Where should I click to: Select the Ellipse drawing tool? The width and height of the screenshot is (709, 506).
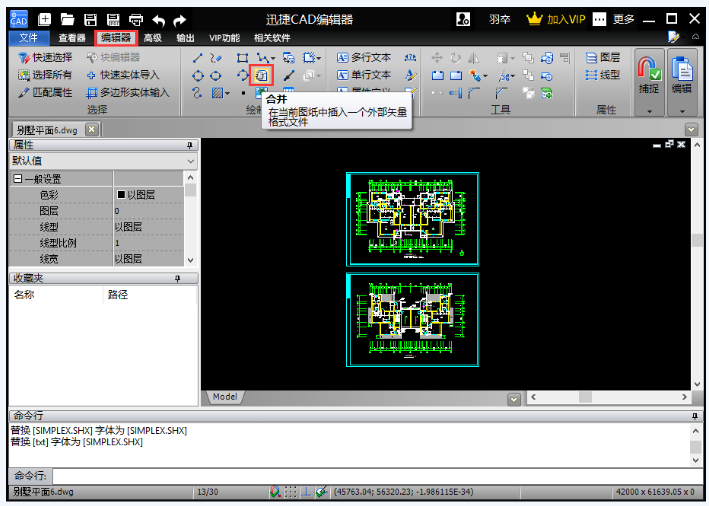(216, 76)
